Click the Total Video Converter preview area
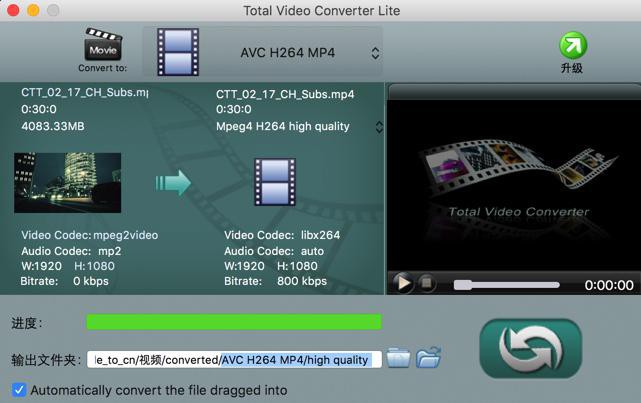The image size is (641, 403). pyautogui.click(x=514, y=185)
